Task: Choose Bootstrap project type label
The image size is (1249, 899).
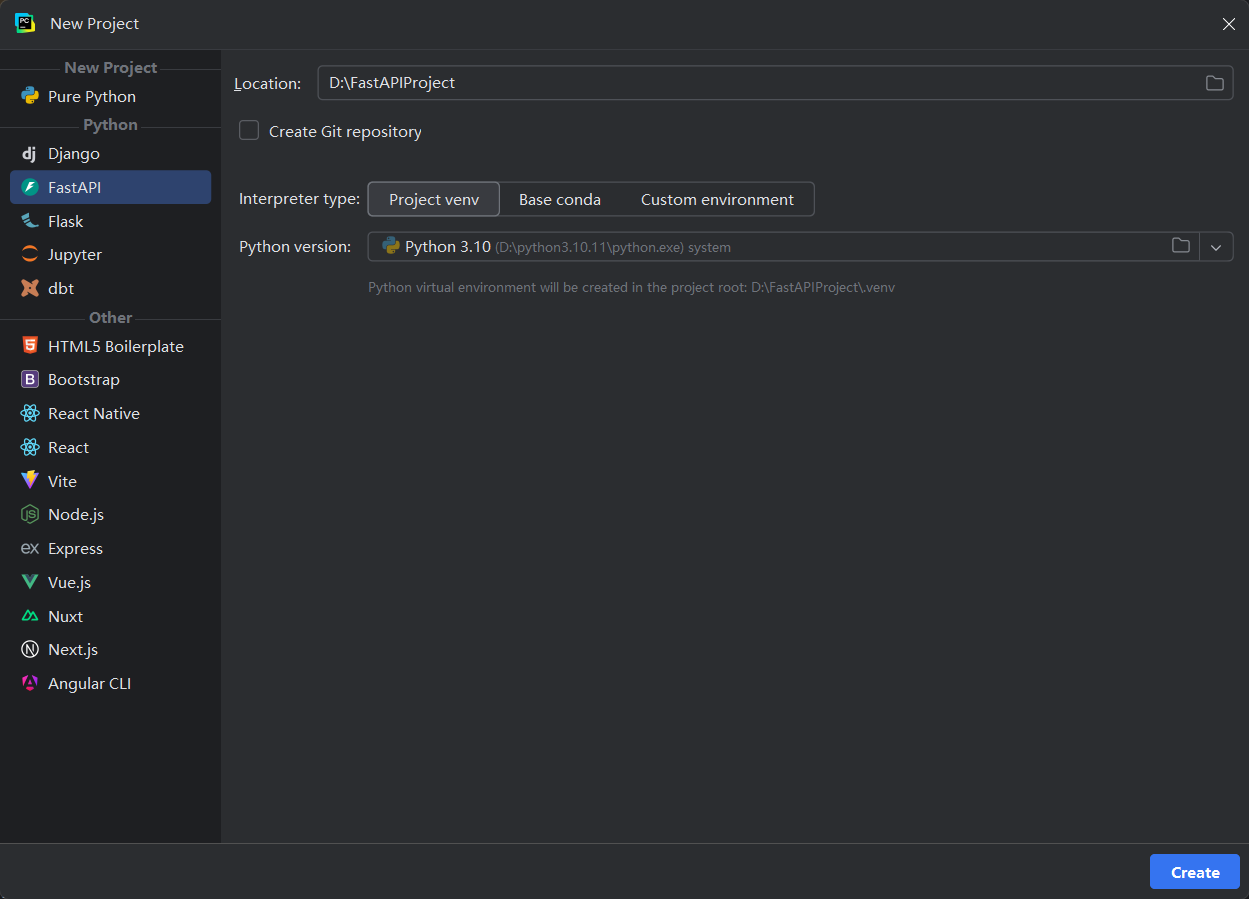Action: (x=84, y=379)
